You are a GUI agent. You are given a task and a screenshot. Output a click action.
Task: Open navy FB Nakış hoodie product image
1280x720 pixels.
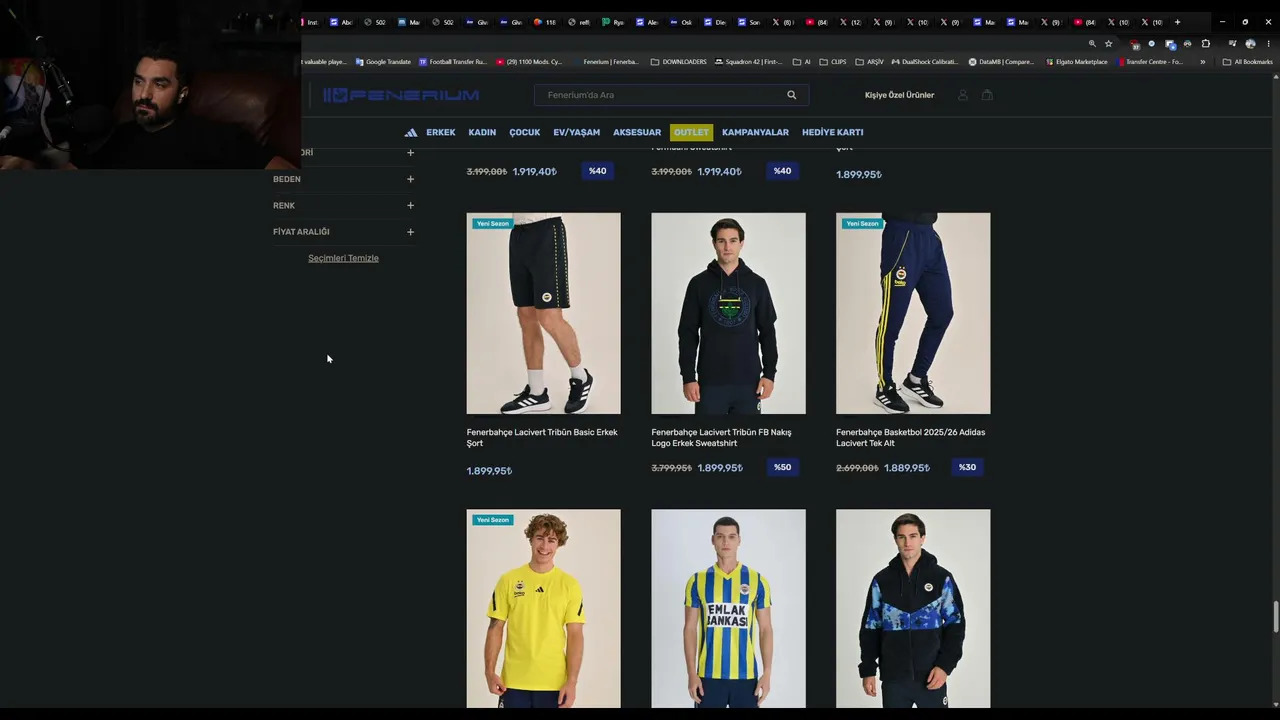[728, 313]
